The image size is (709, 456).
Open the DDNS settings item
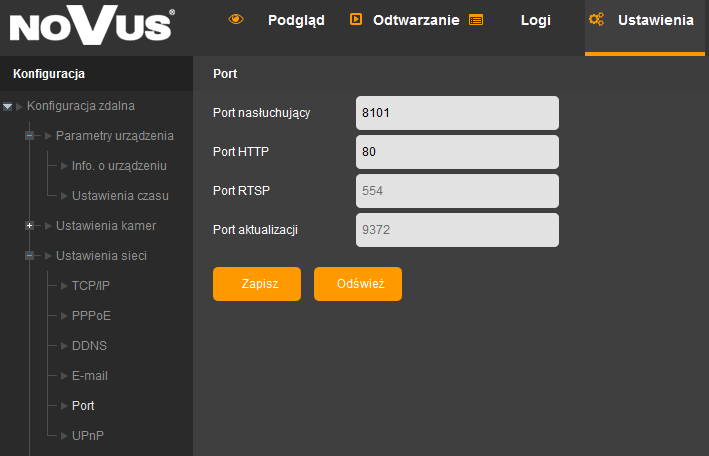(90, 346)
